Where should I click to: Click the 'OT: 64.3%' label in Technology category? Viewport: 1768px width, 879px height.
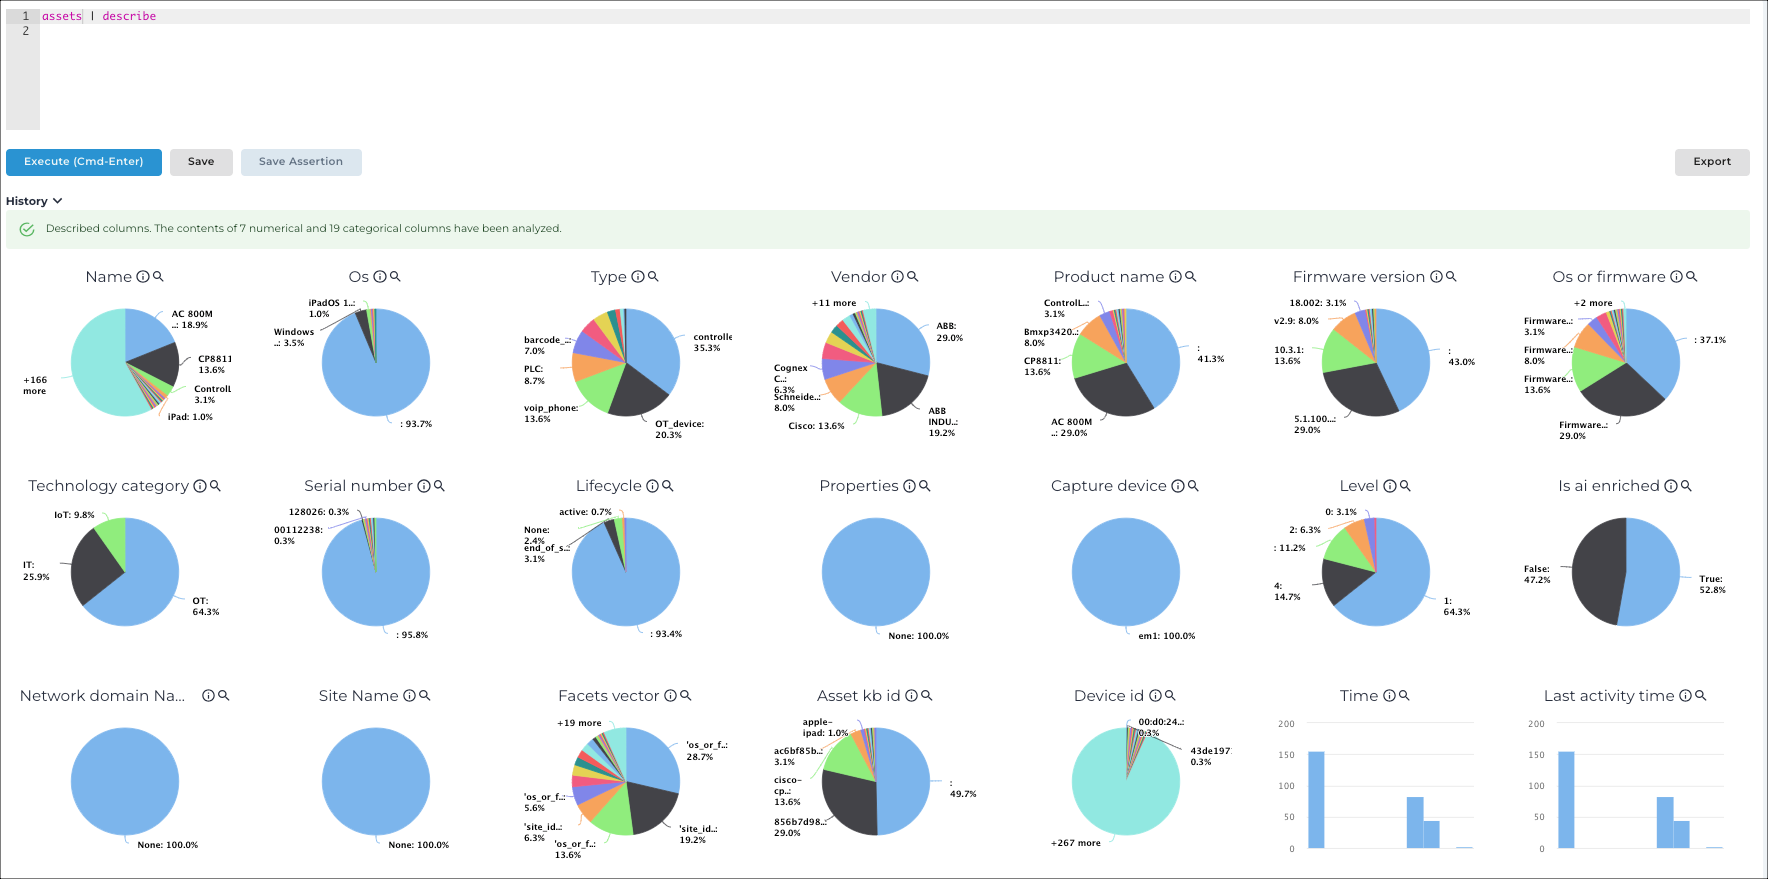coord(206,607)
